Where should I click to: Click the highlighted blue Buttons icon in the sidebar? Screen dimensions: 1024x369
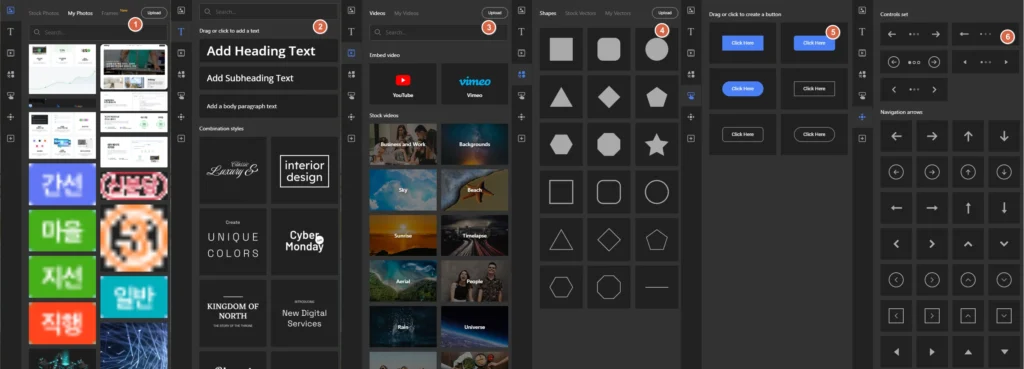[x=692, y=95]
